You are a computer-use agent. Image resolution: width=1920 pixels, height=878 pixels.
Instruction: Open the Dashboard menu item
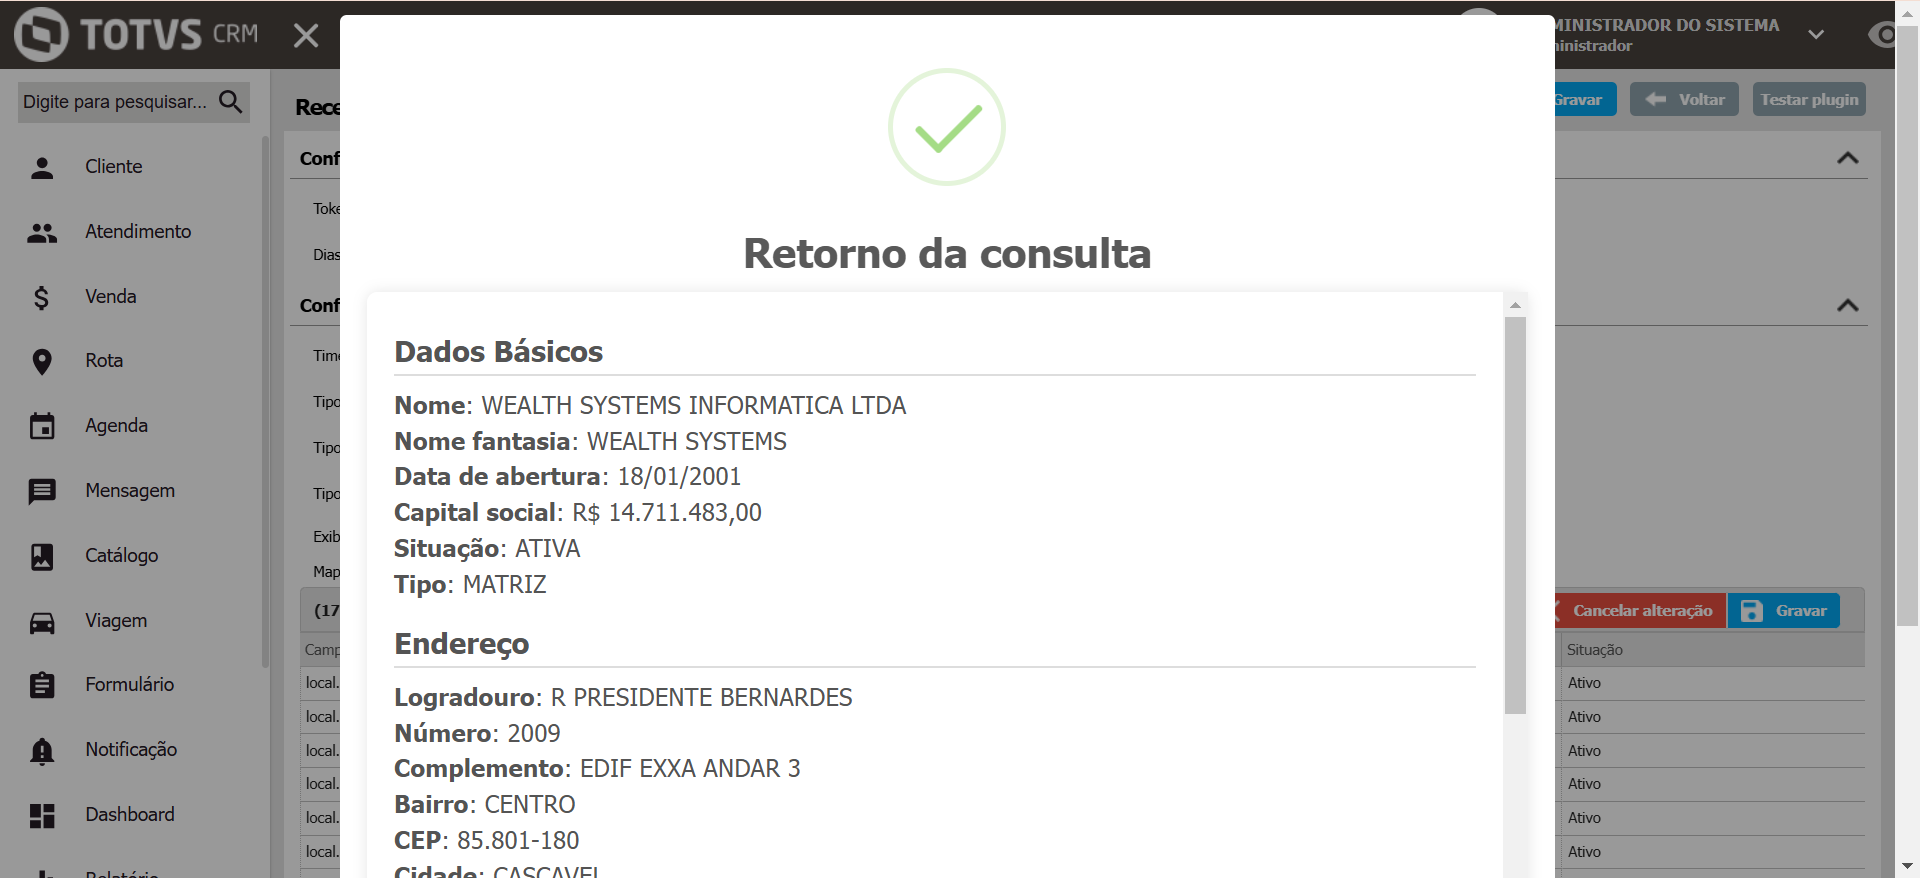click(129, 815)
